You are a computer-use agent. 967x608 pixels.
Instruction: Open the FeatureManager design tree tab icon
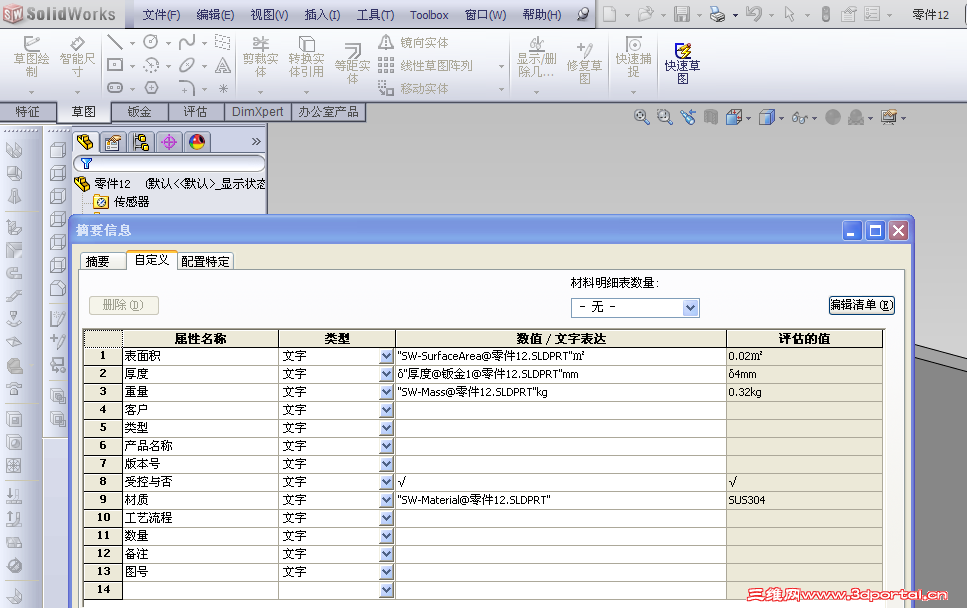85,142
